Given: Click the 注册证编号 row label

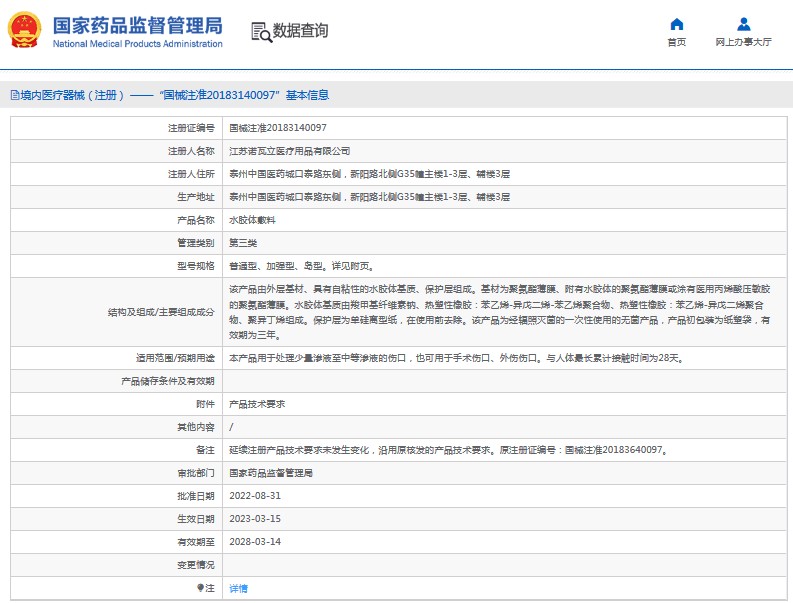Looking at the screenshot, I should (191, 128).
